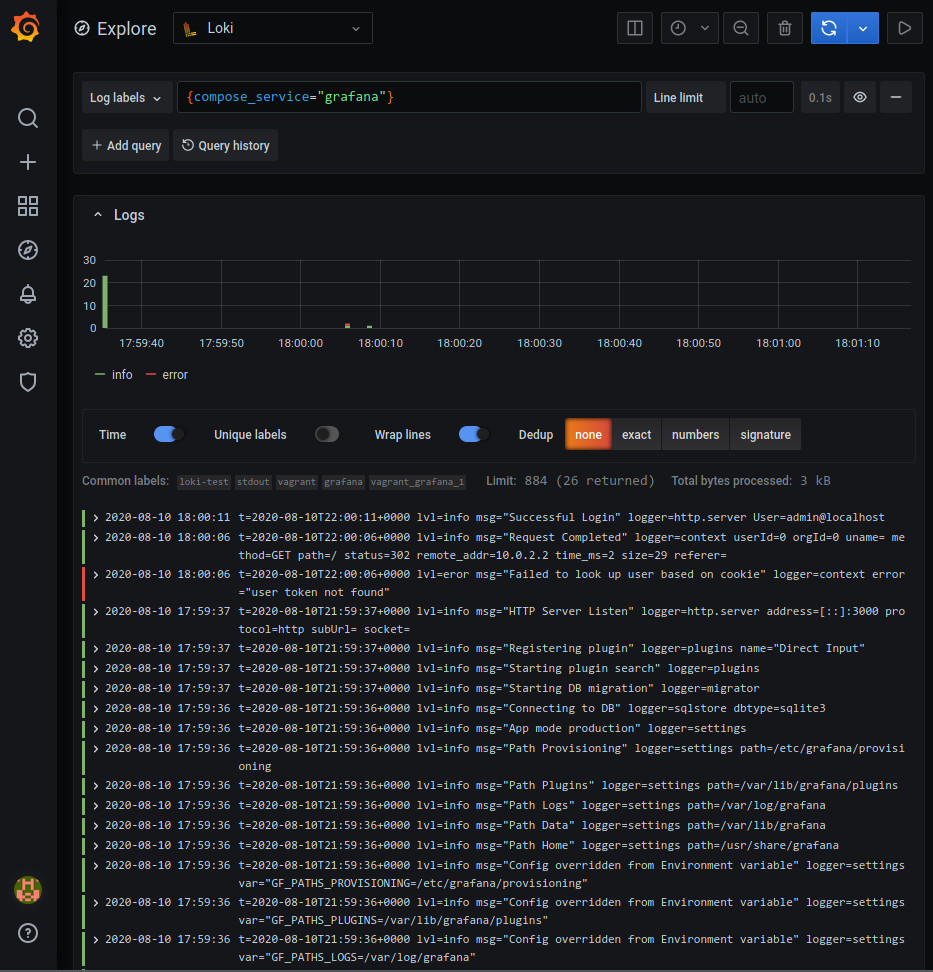Expand the Starting DB migration log row
The image size is (933, 972).
click(x=96, y=689)
